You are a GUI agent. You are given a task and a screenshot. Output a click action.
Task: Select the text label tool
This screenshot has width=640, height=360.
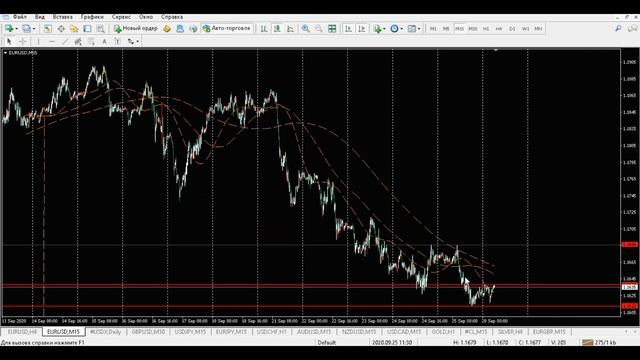(117, 41)
